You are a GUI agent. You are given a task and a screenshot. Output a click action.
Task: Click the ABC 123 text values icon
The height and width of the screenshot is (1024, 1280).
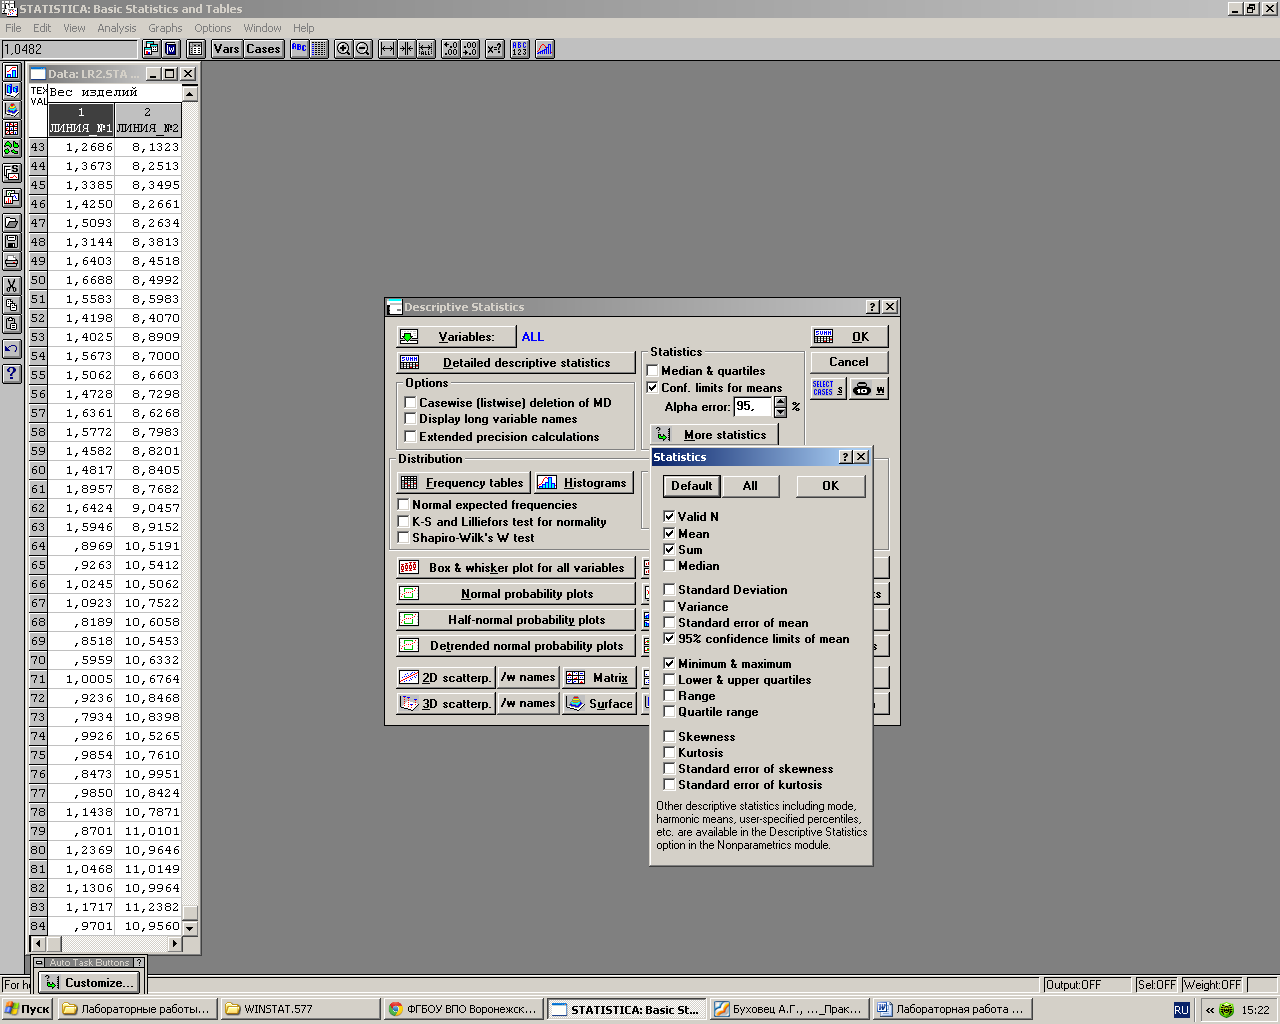(x=520, y=49)
